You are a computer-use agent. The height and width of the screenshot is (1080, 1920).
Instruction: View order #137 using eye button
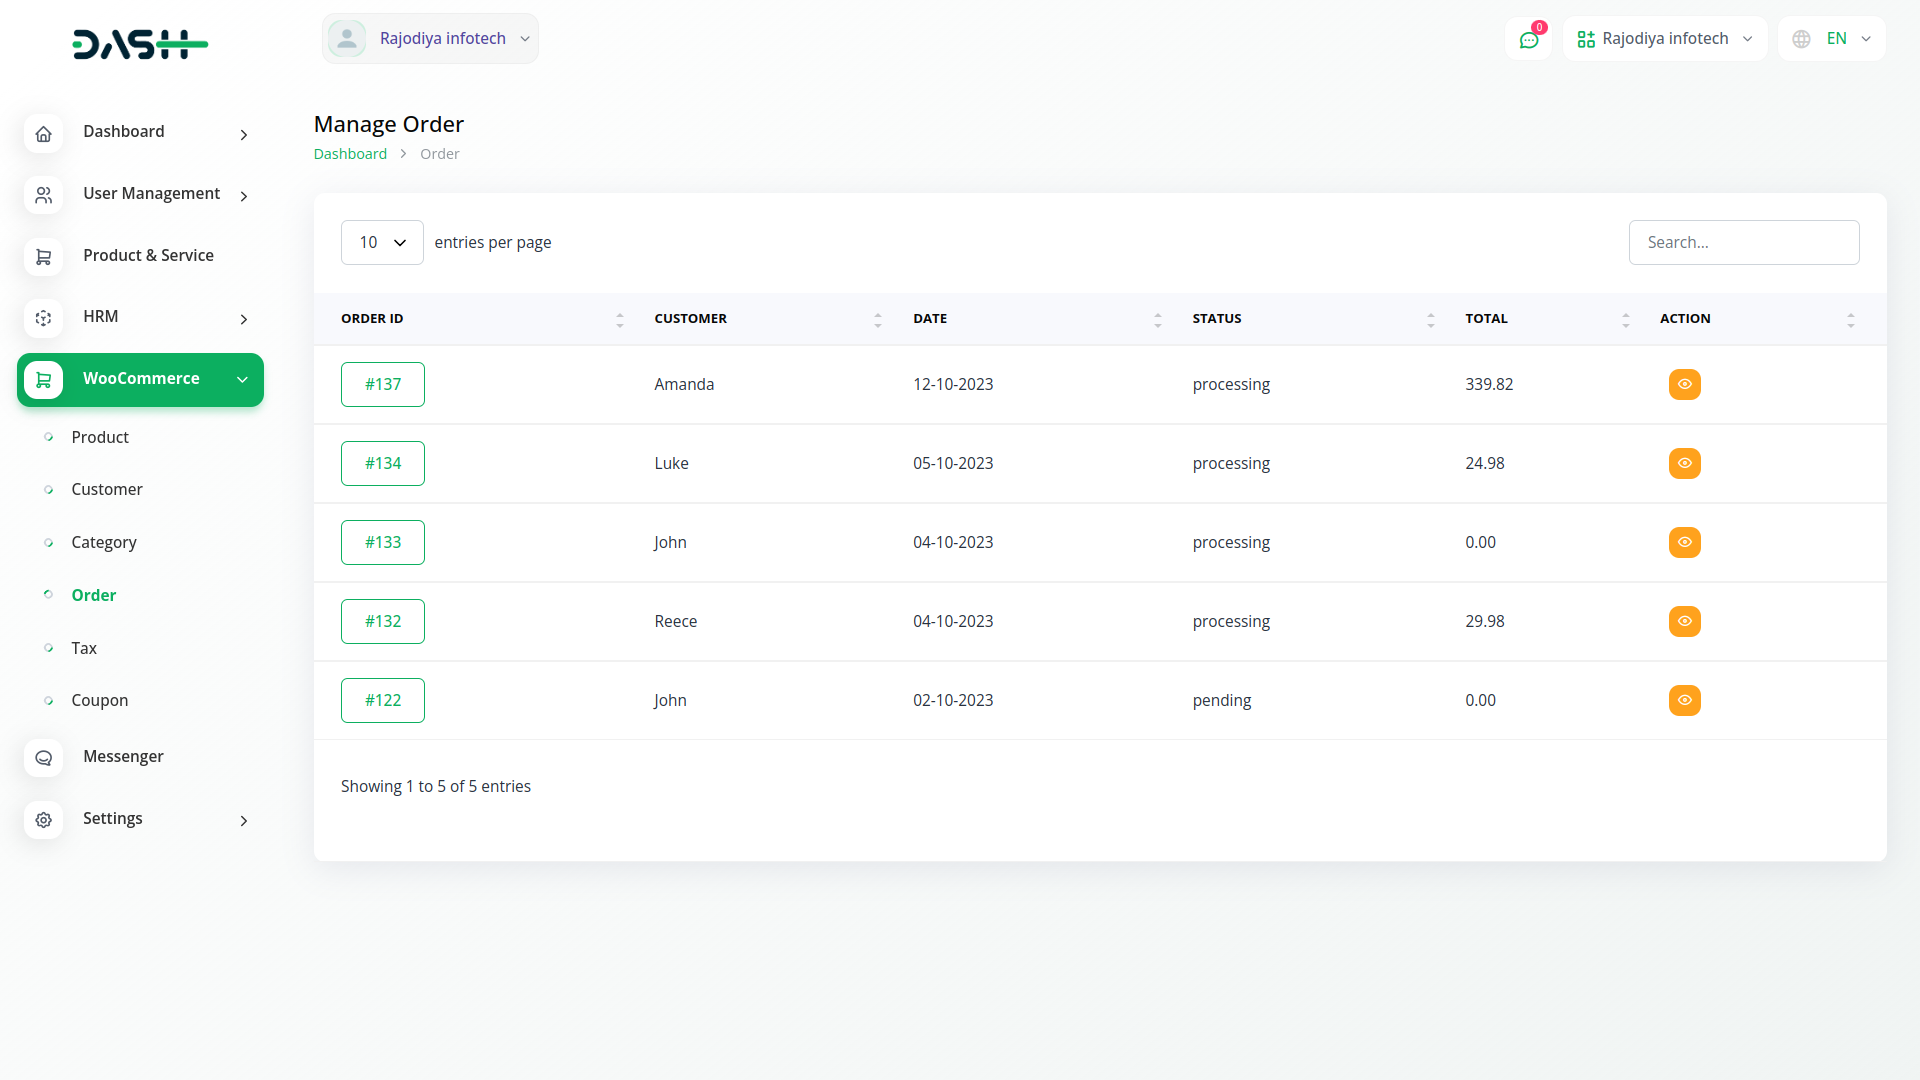click(1684, 384)
